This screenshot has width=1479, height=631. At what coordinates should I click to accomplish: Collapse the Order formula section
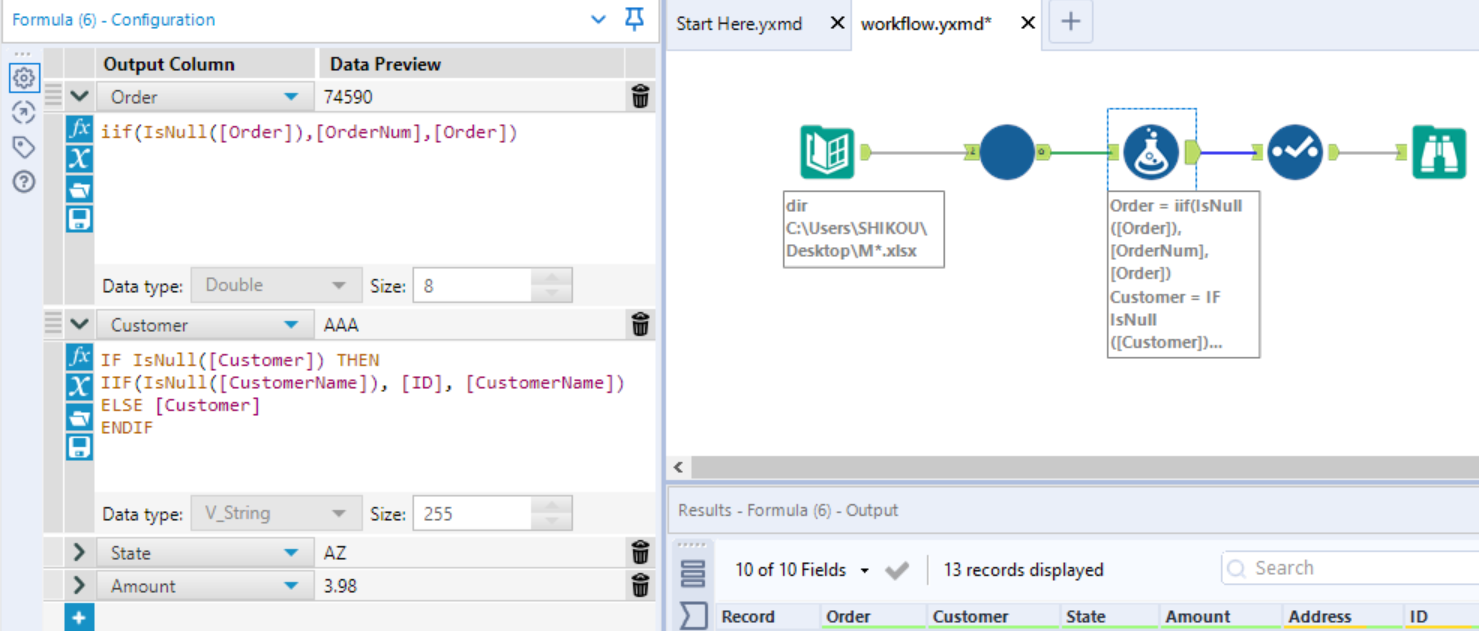click(x=79, y=97)
